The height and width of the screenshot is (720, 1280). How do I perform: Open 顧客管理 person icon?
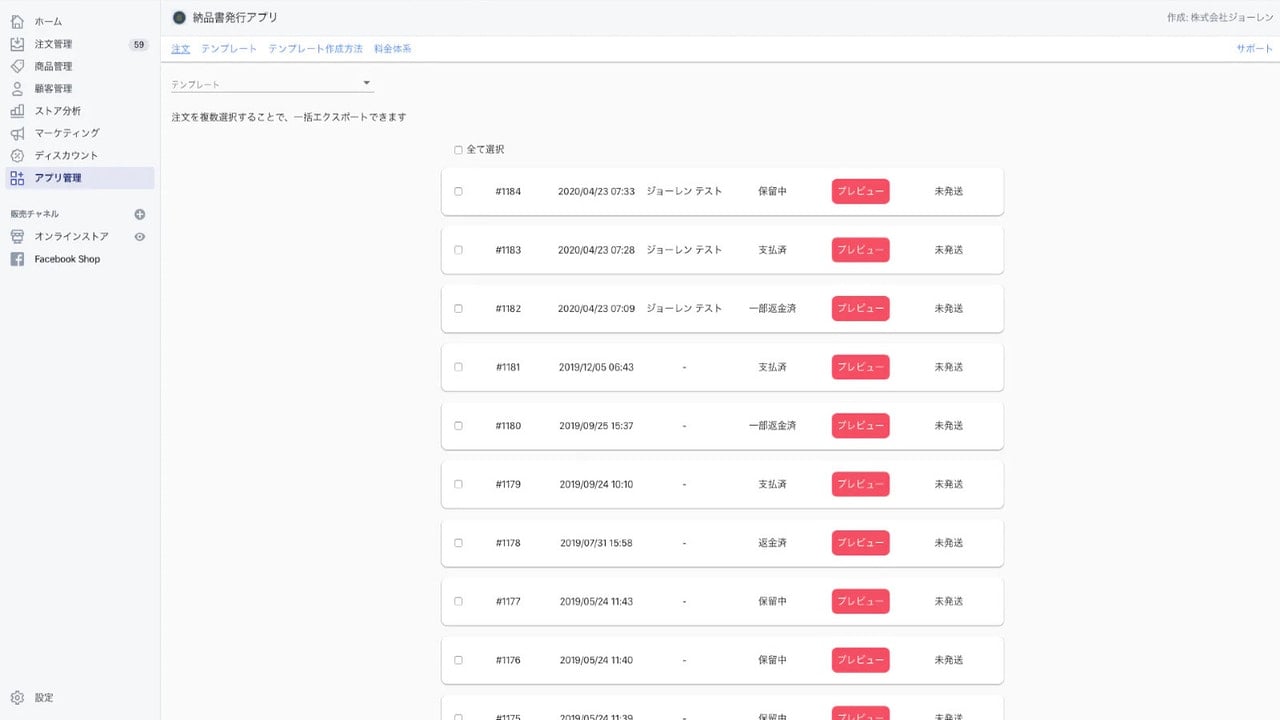point(17,88)
